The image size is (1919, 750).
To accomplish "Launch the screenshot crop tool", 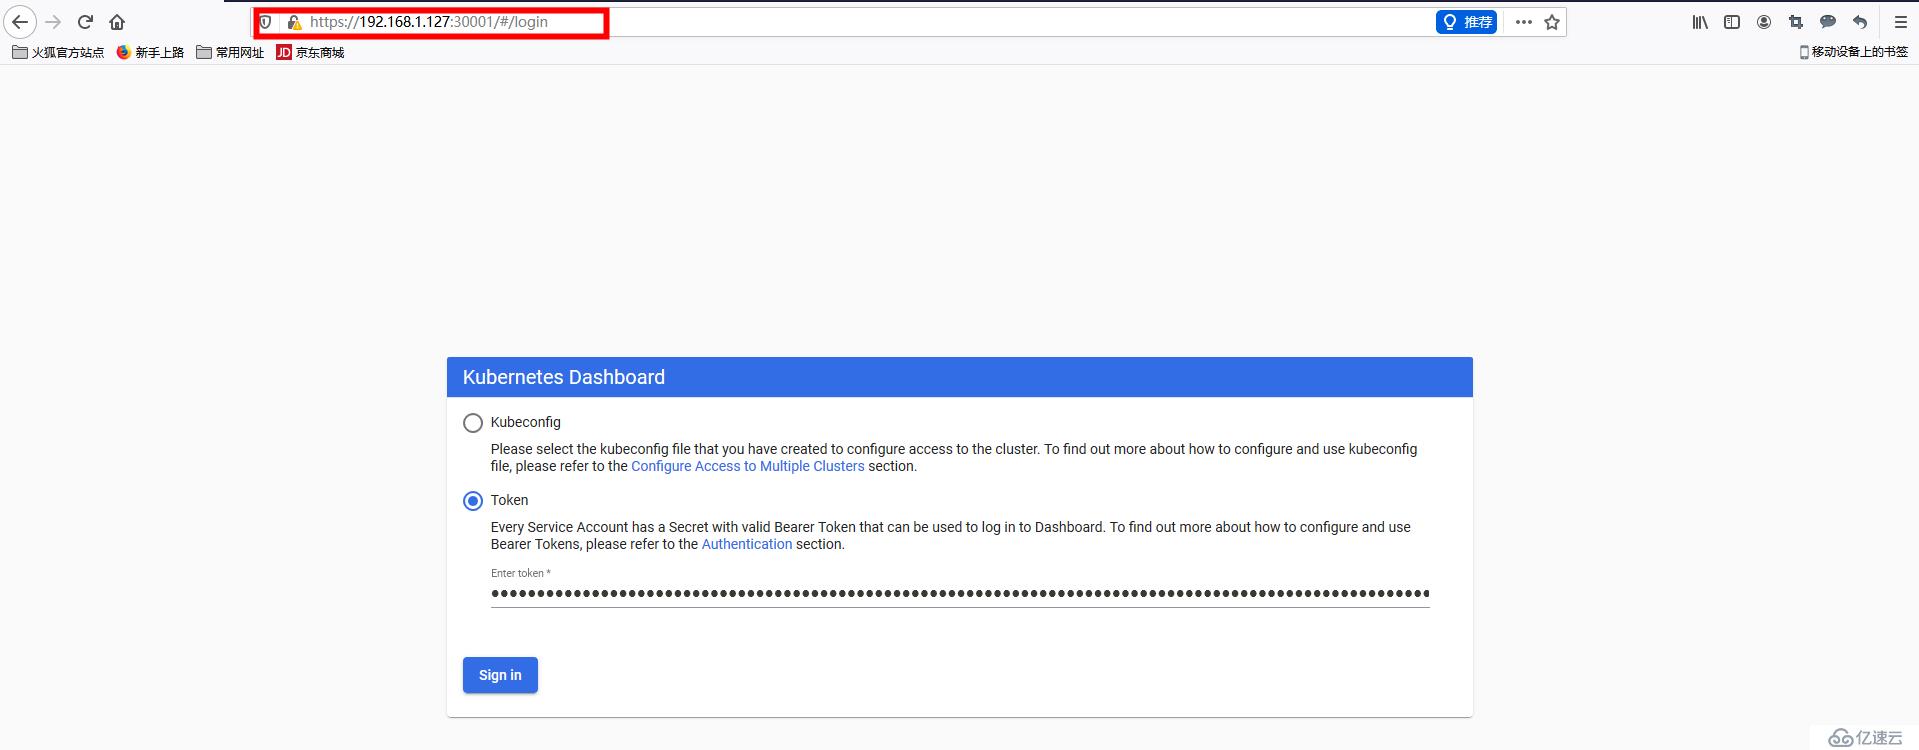I will (1796, 22).
